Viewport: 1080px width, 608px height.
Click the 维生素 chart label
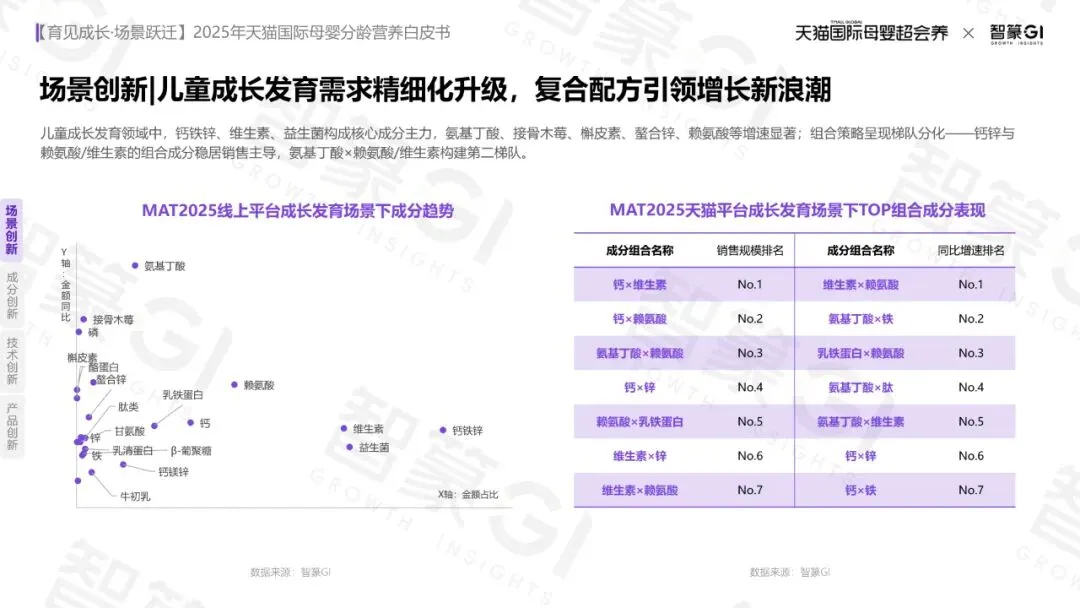368,429
